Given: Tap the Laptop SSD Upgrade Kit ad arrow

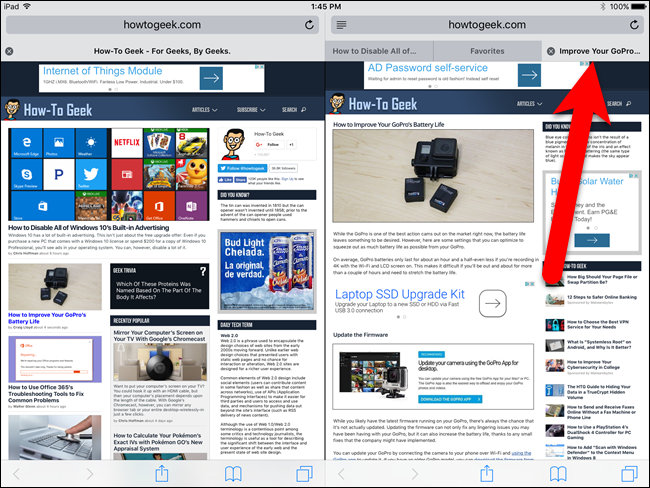Looking at the screenshot, I should click(492, 303).
